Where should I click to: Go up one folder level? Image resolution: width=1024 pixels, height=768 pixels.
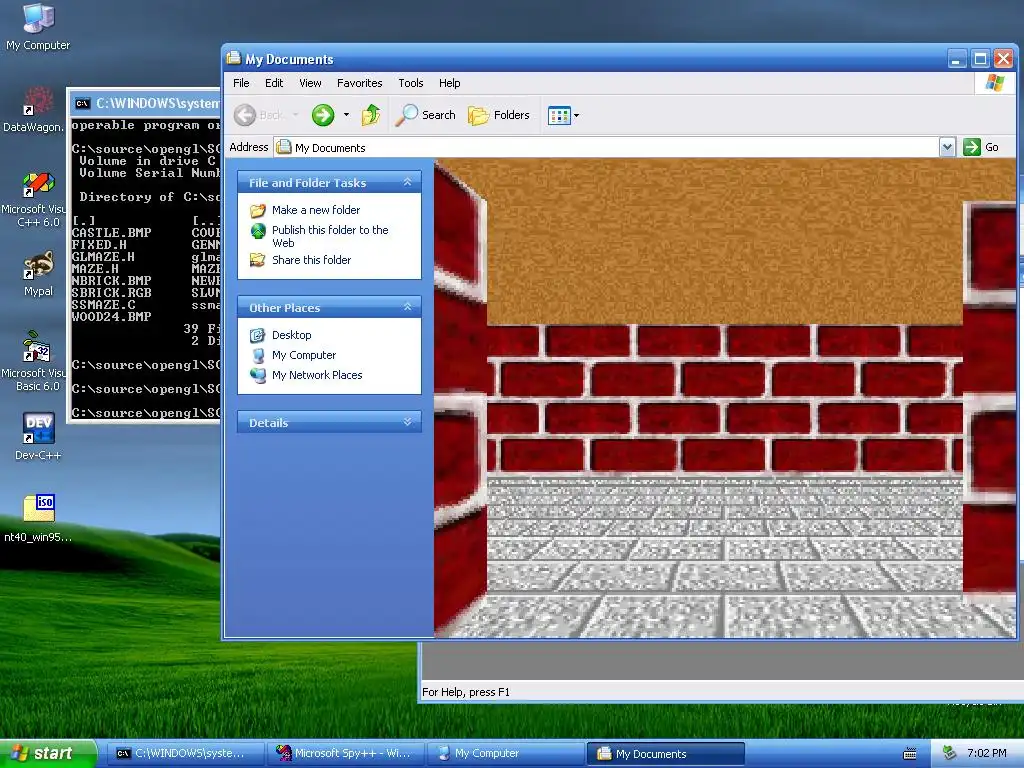371,115
